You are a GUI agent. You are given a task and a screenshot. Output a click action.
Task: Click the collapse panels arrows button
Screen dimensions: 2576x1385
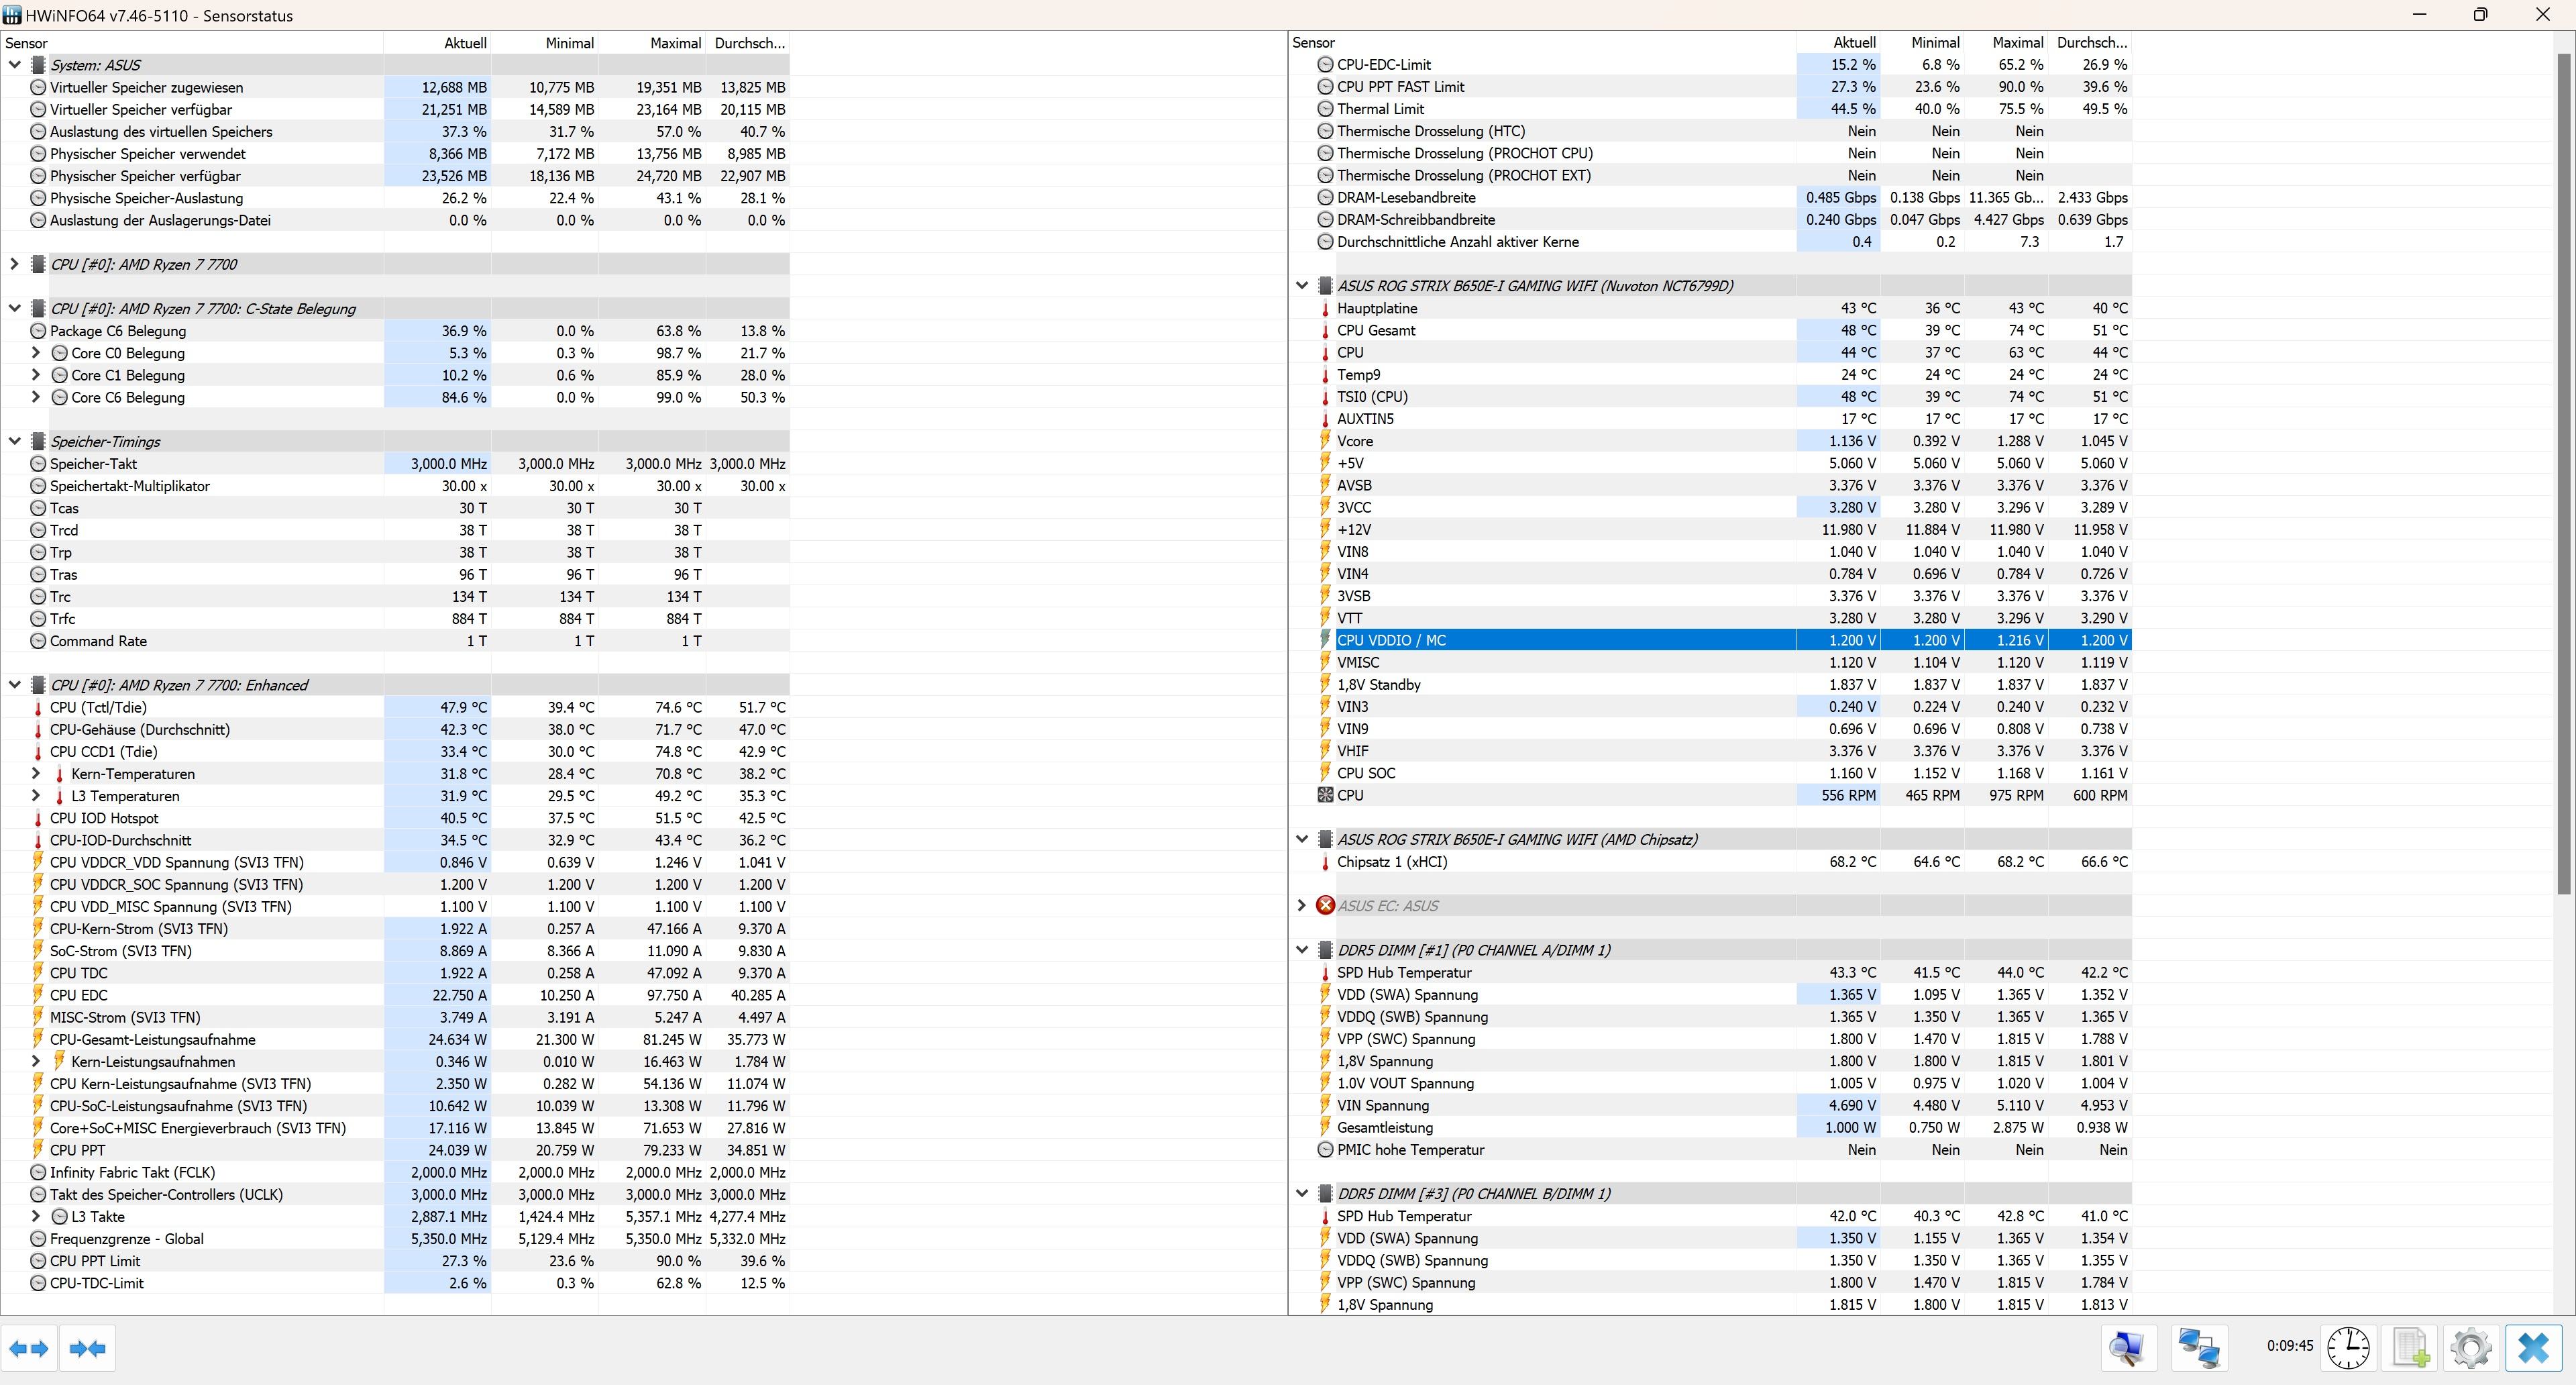click(x=88, y=1348)
